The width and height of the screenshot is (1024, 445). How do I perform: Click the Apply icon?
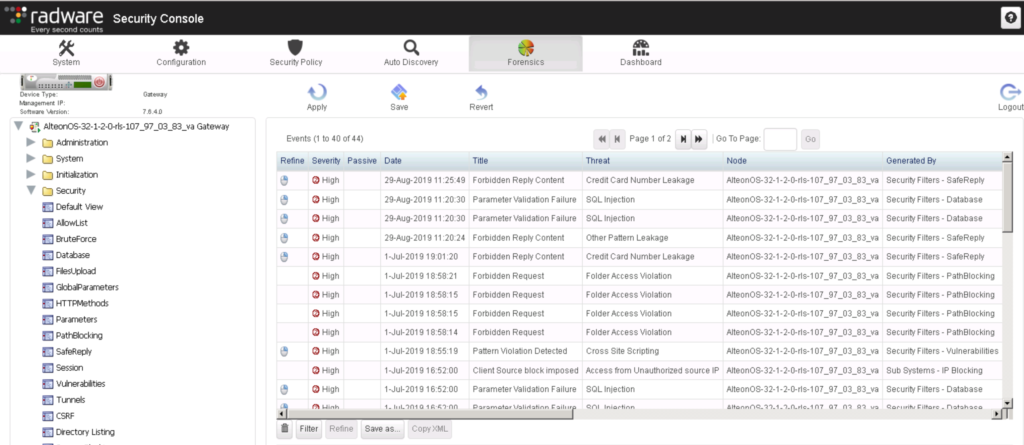pyautogui.click(x=317, y=93)
